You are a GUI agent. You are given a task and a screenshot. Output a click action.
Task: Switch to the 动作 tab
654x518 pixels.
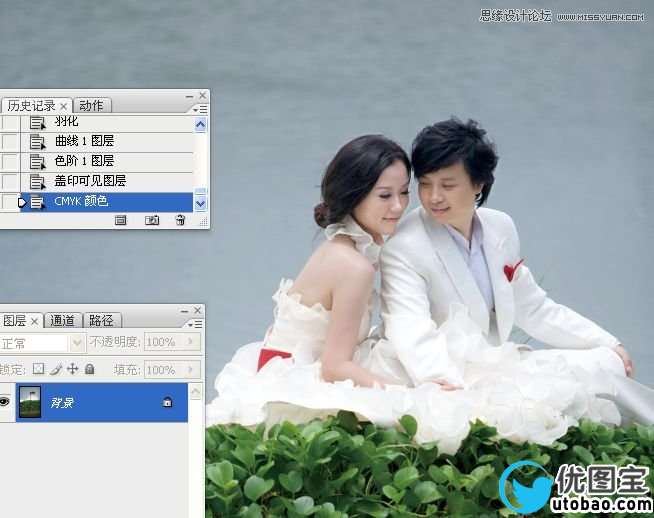tap(91, 106)
